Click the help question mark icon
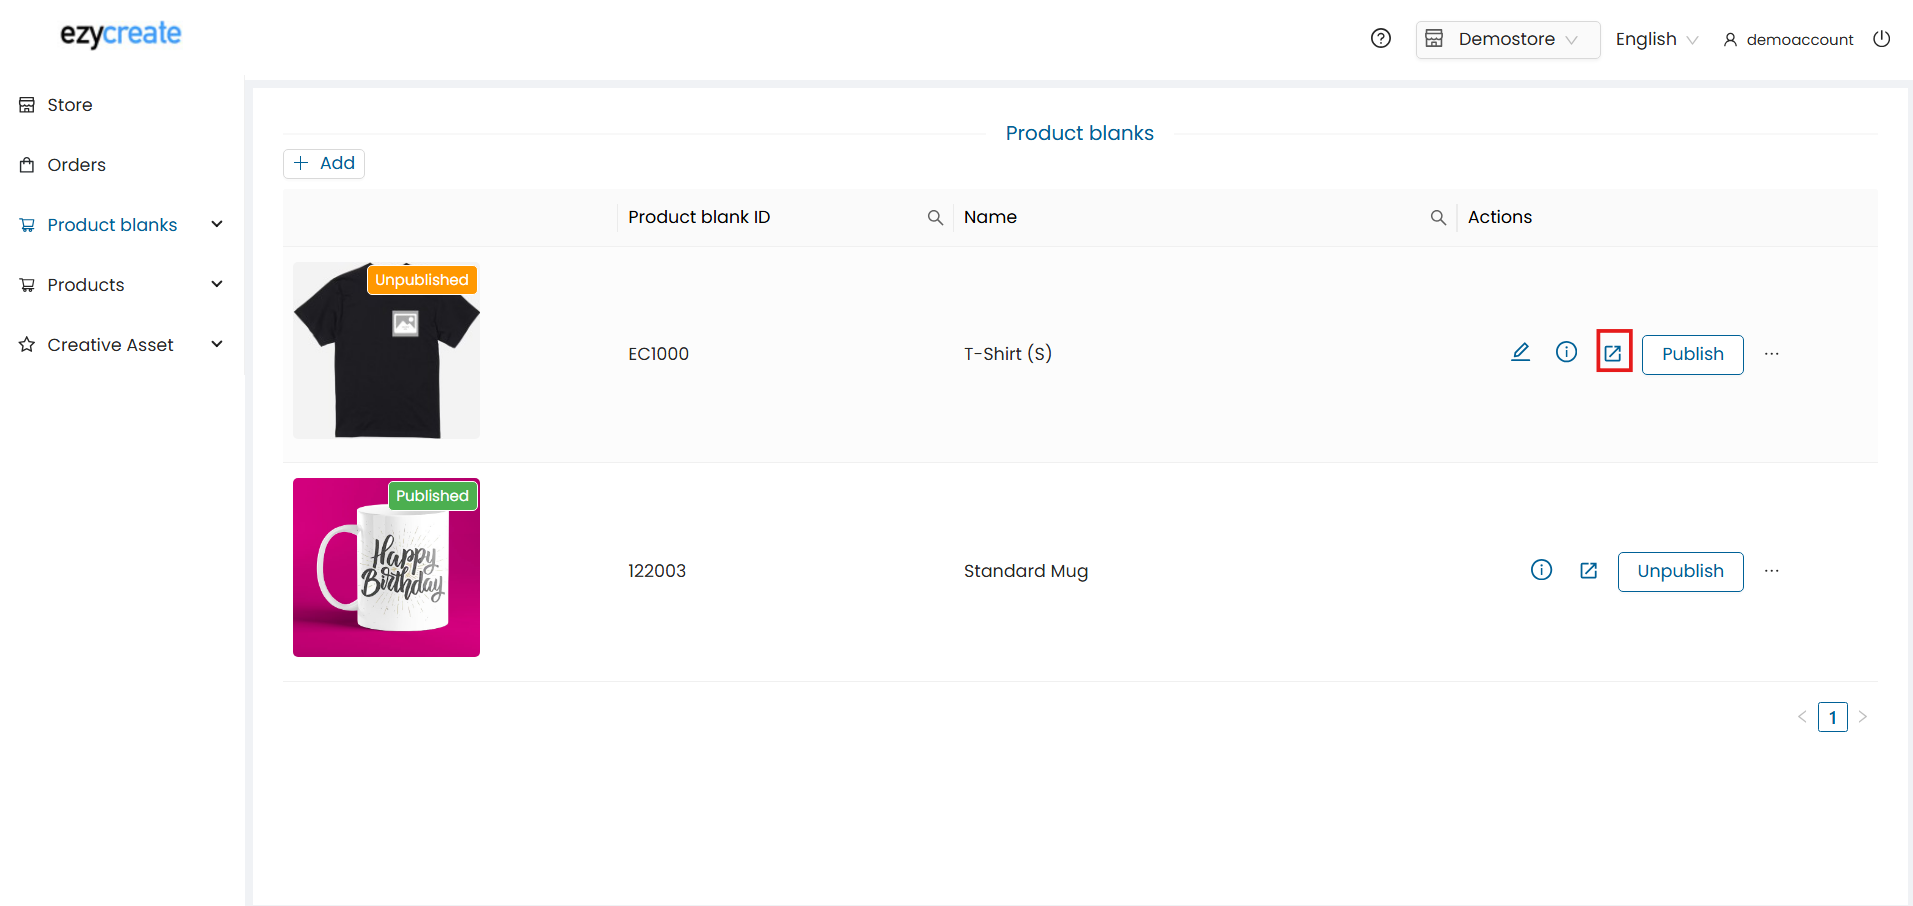The width and height of the screenshot is (1913, 906). tap(1380, 39)
